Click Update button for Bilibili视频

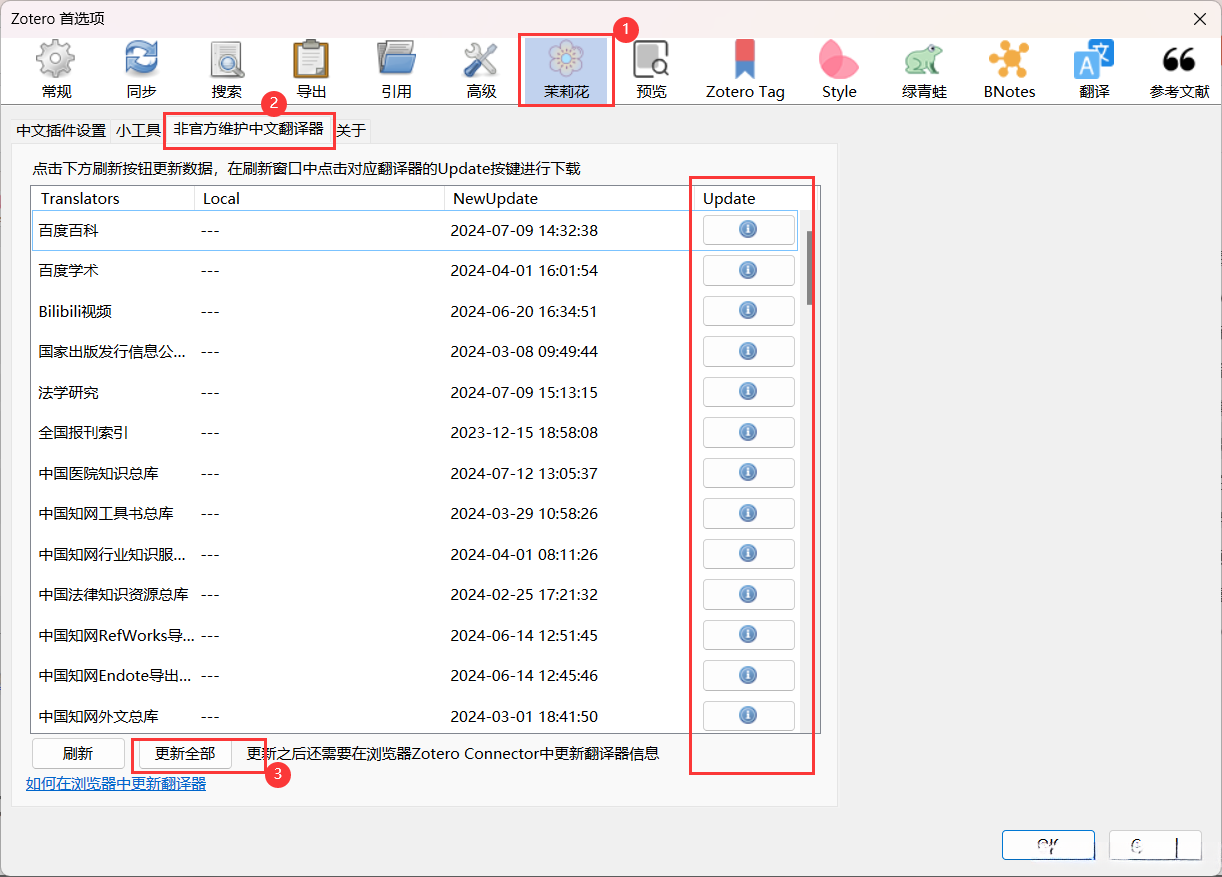(x=748, y=311)
